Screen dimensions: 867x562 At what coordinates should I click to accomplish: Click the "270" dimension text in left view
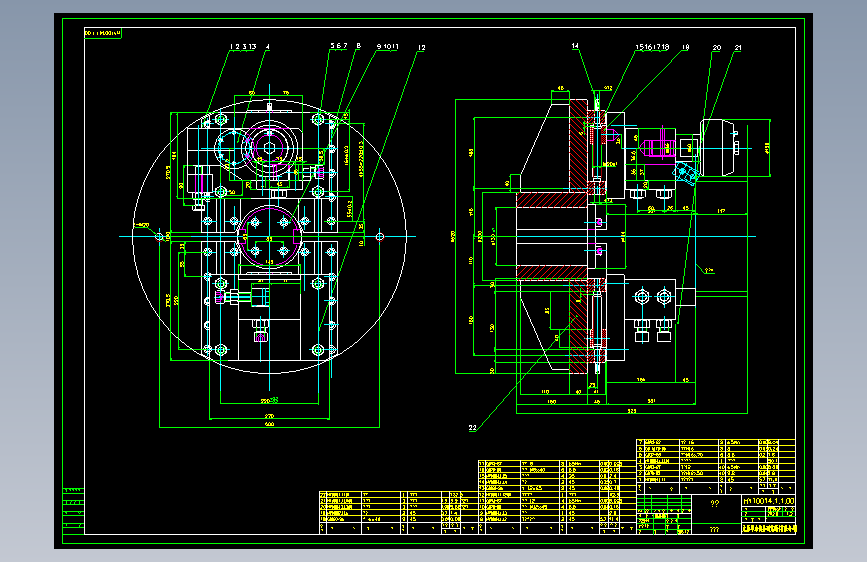(x=269, y=416)
